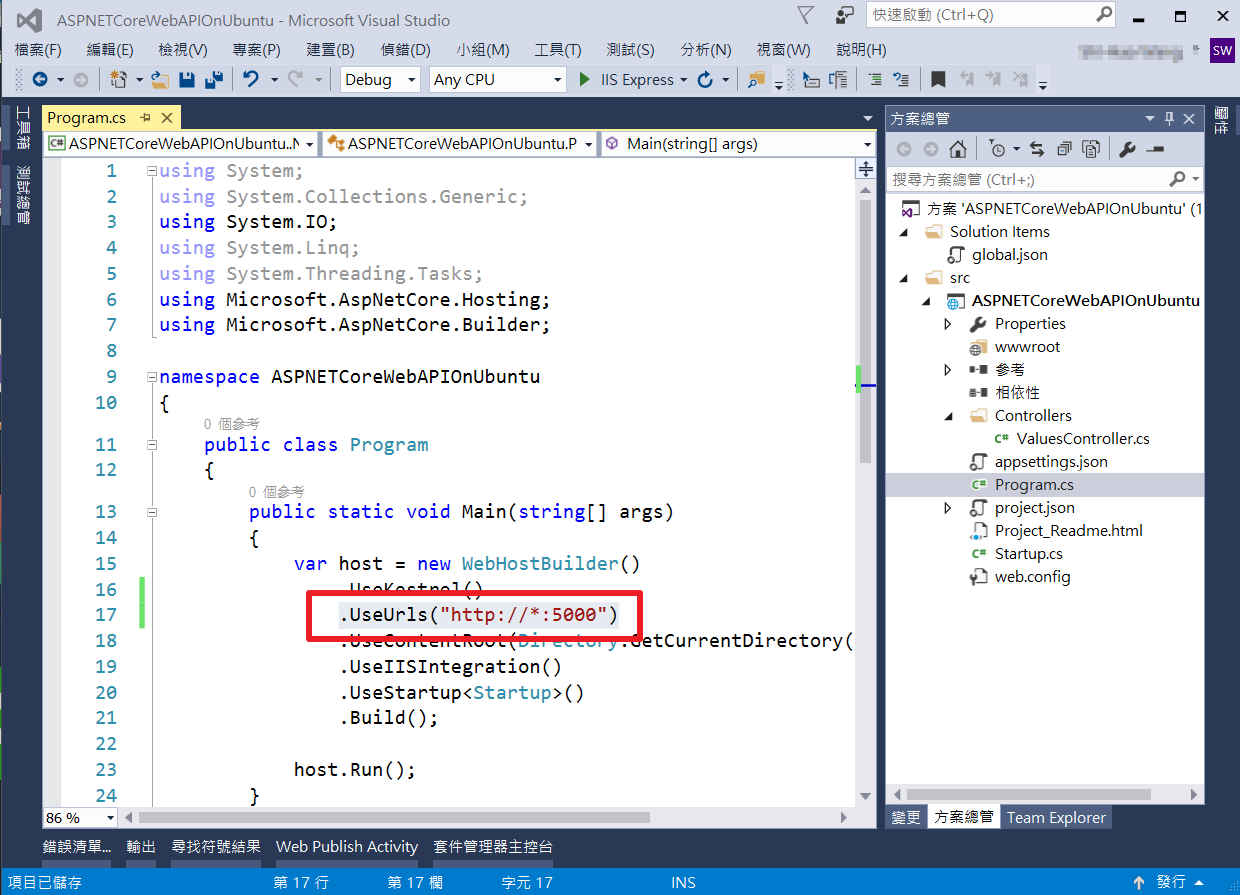Toggle auto-hide pin on Solution Explorer panel
This screenshot has width=1240, height=895.
pos(1169,119)
